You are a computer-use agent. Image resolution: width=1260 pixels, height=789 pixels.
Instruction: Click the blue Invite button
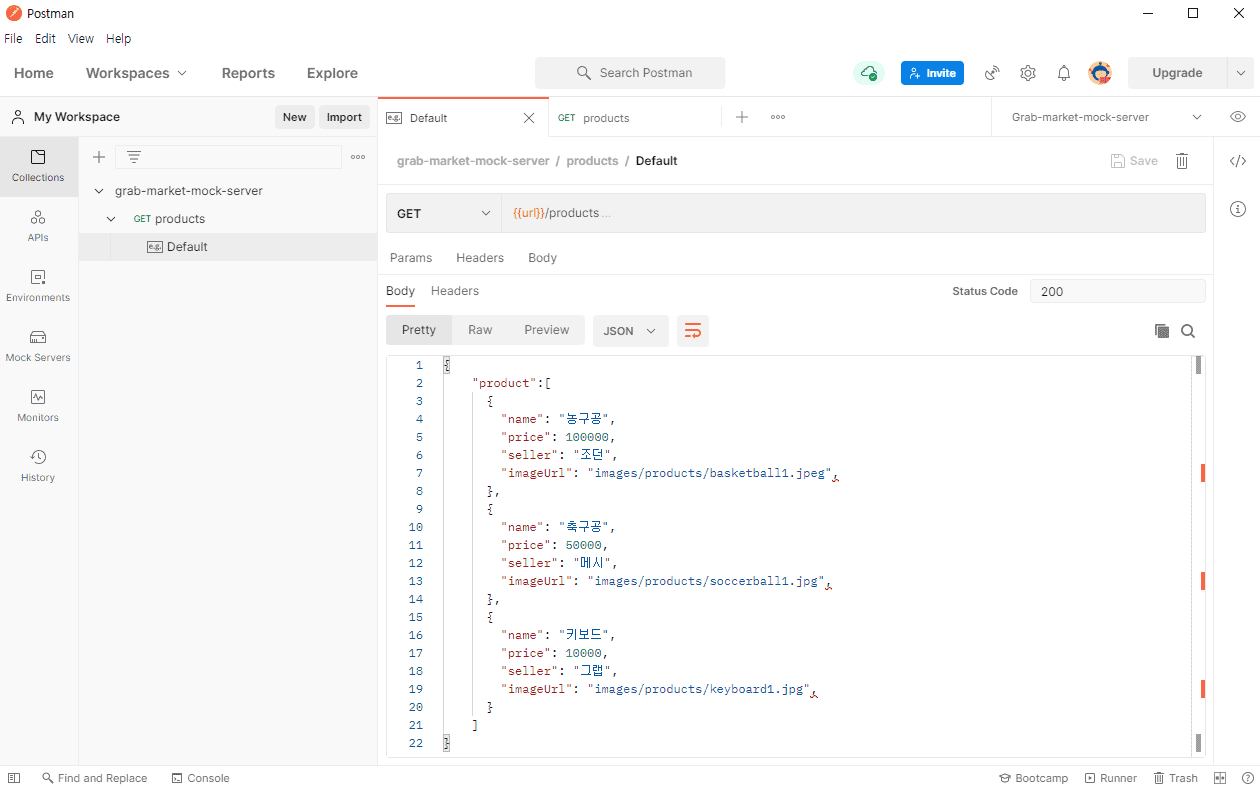tap(932, 73)
